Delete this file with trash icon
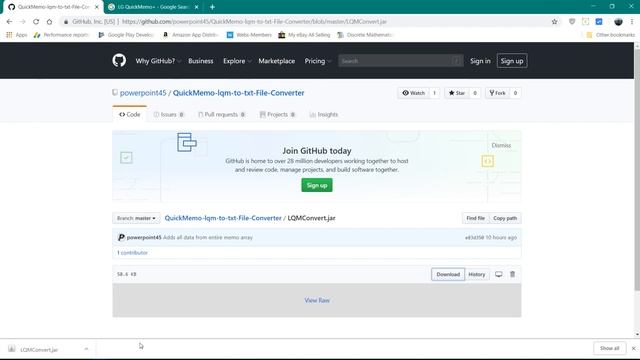Image resolution: width=640 pixels, height=360 pixels. [513, 274]
